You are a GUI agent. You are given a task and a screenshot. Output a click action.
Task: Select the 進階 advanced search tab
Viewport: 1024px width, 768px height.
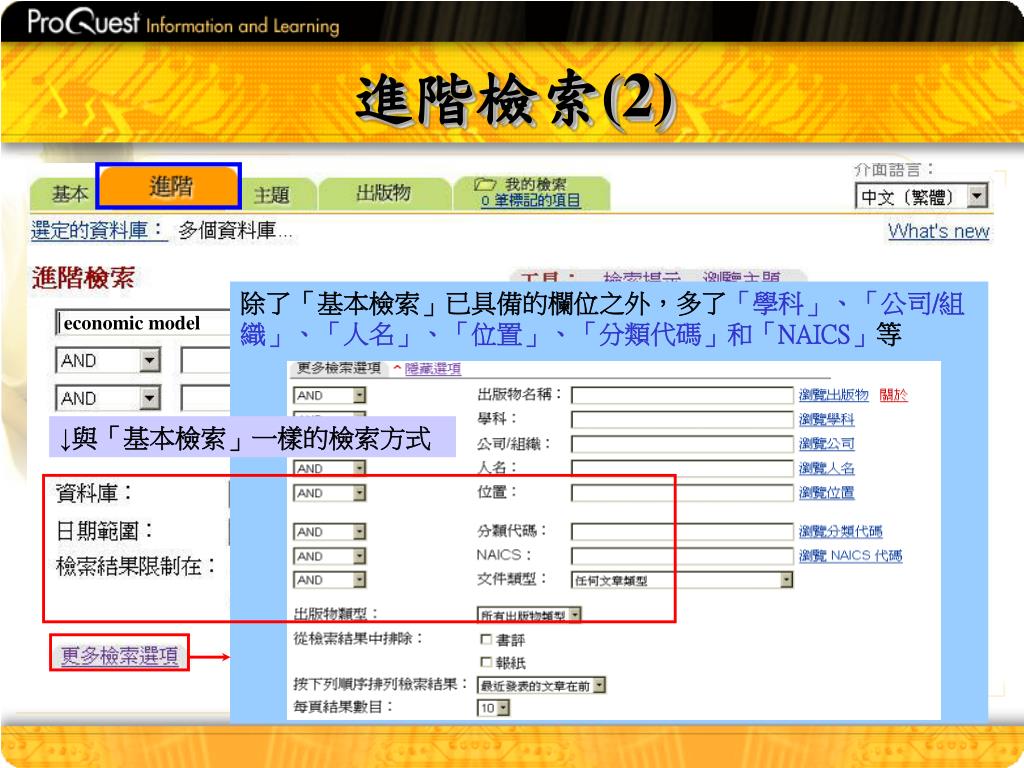coord(171,187)
